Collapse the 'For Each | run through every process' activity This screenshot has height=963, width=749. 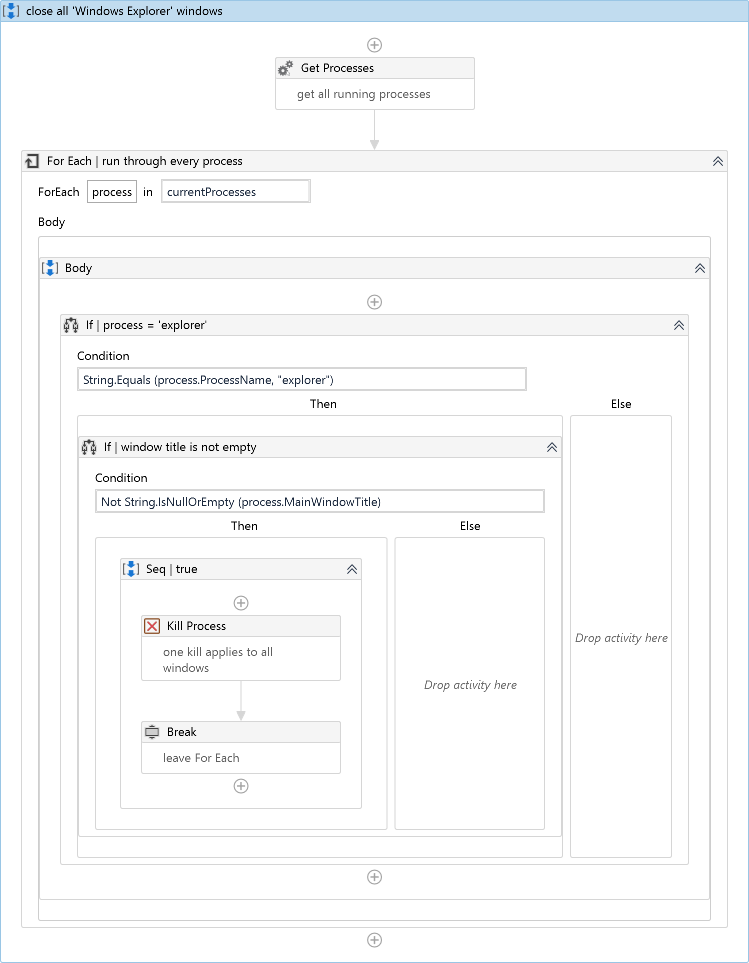(x=718, y=162)
